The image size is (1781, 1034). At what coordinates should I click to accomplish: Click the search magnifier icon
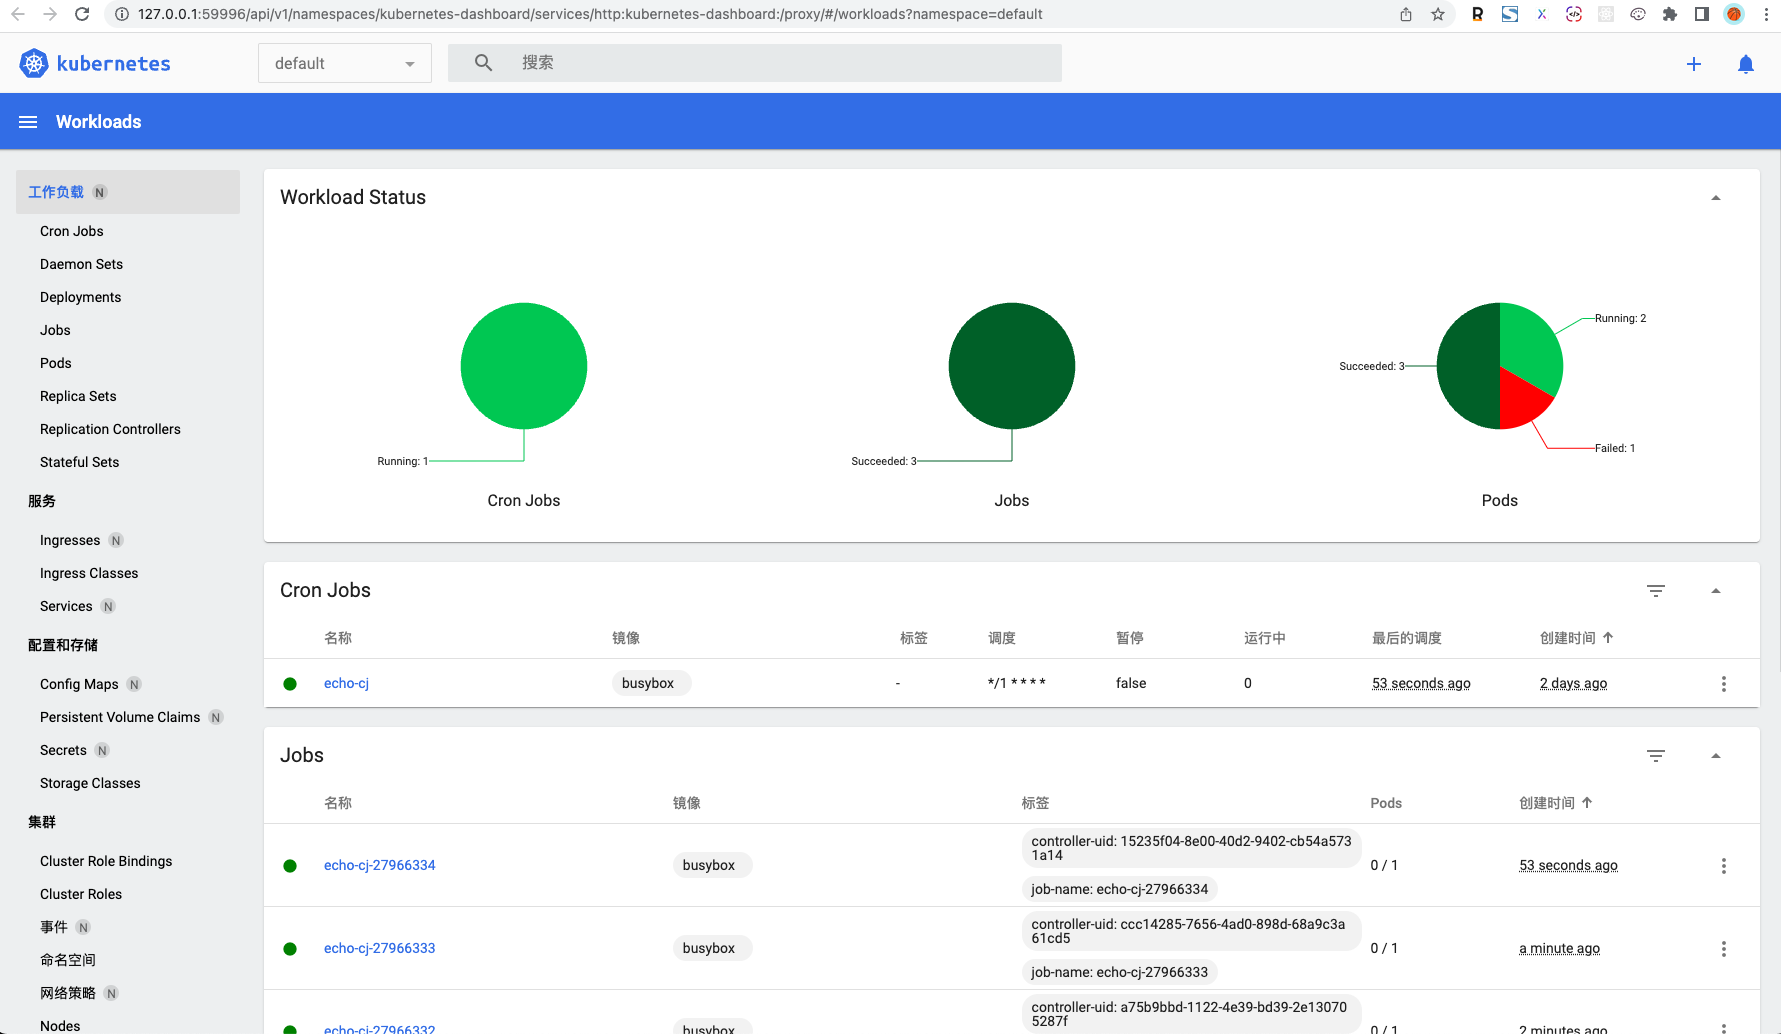pos(483,63)
